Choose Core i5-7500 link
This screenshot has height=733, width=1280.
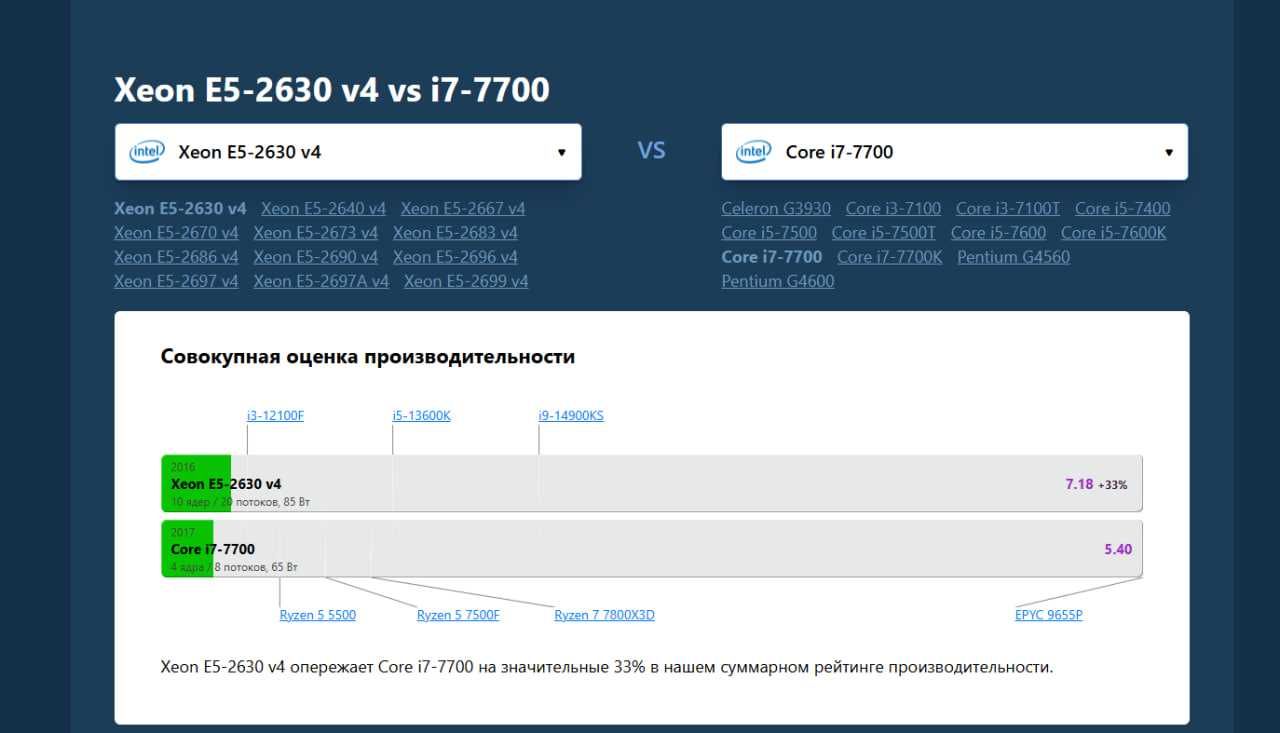(x=769, y=232)
